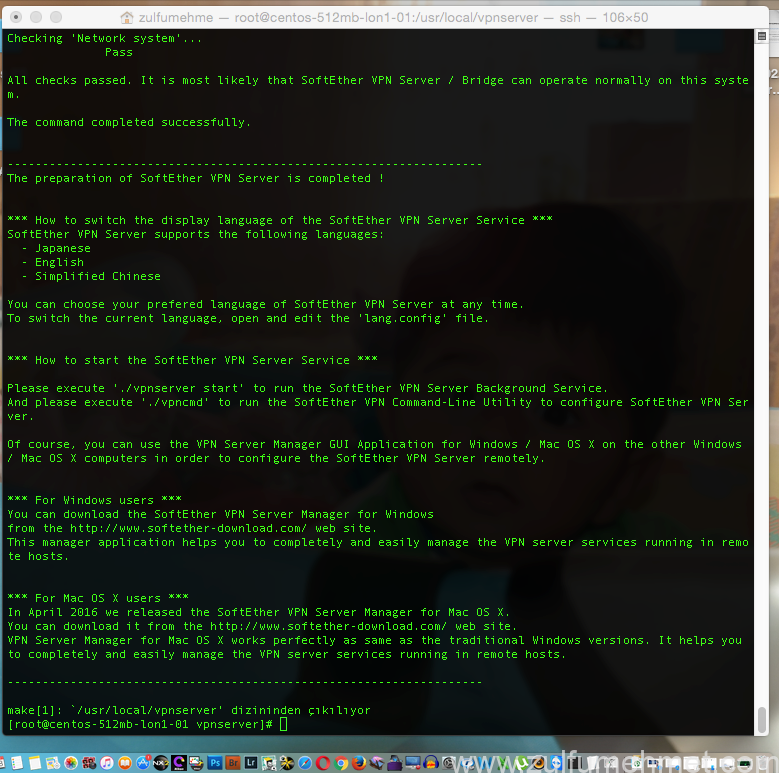
Task: Open Adobe Photoshop from the Dock
Action: pos(215,763)
